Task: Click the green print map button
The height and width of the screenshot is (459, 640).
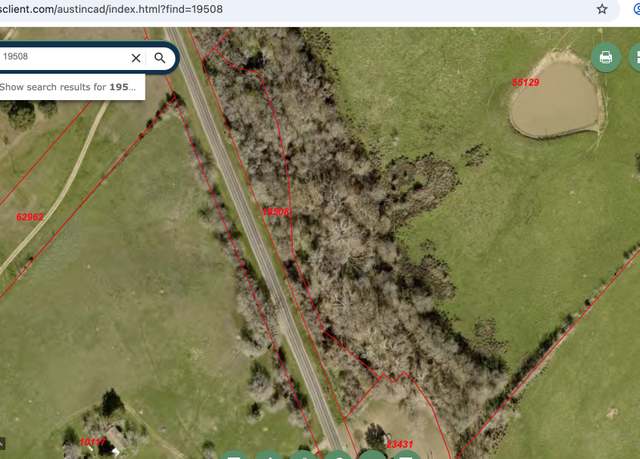Action: pyautogui.click(x=606, y=58)
